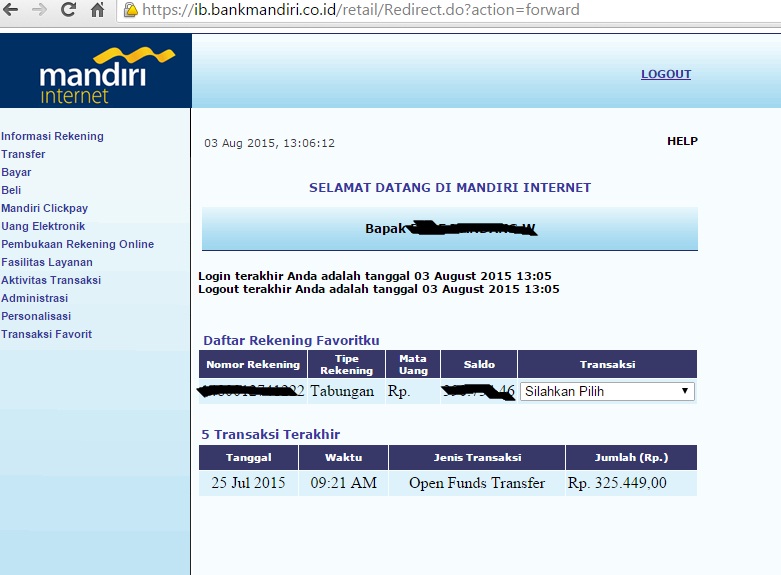Click the Tipe Rekening column header

(347, 364)
